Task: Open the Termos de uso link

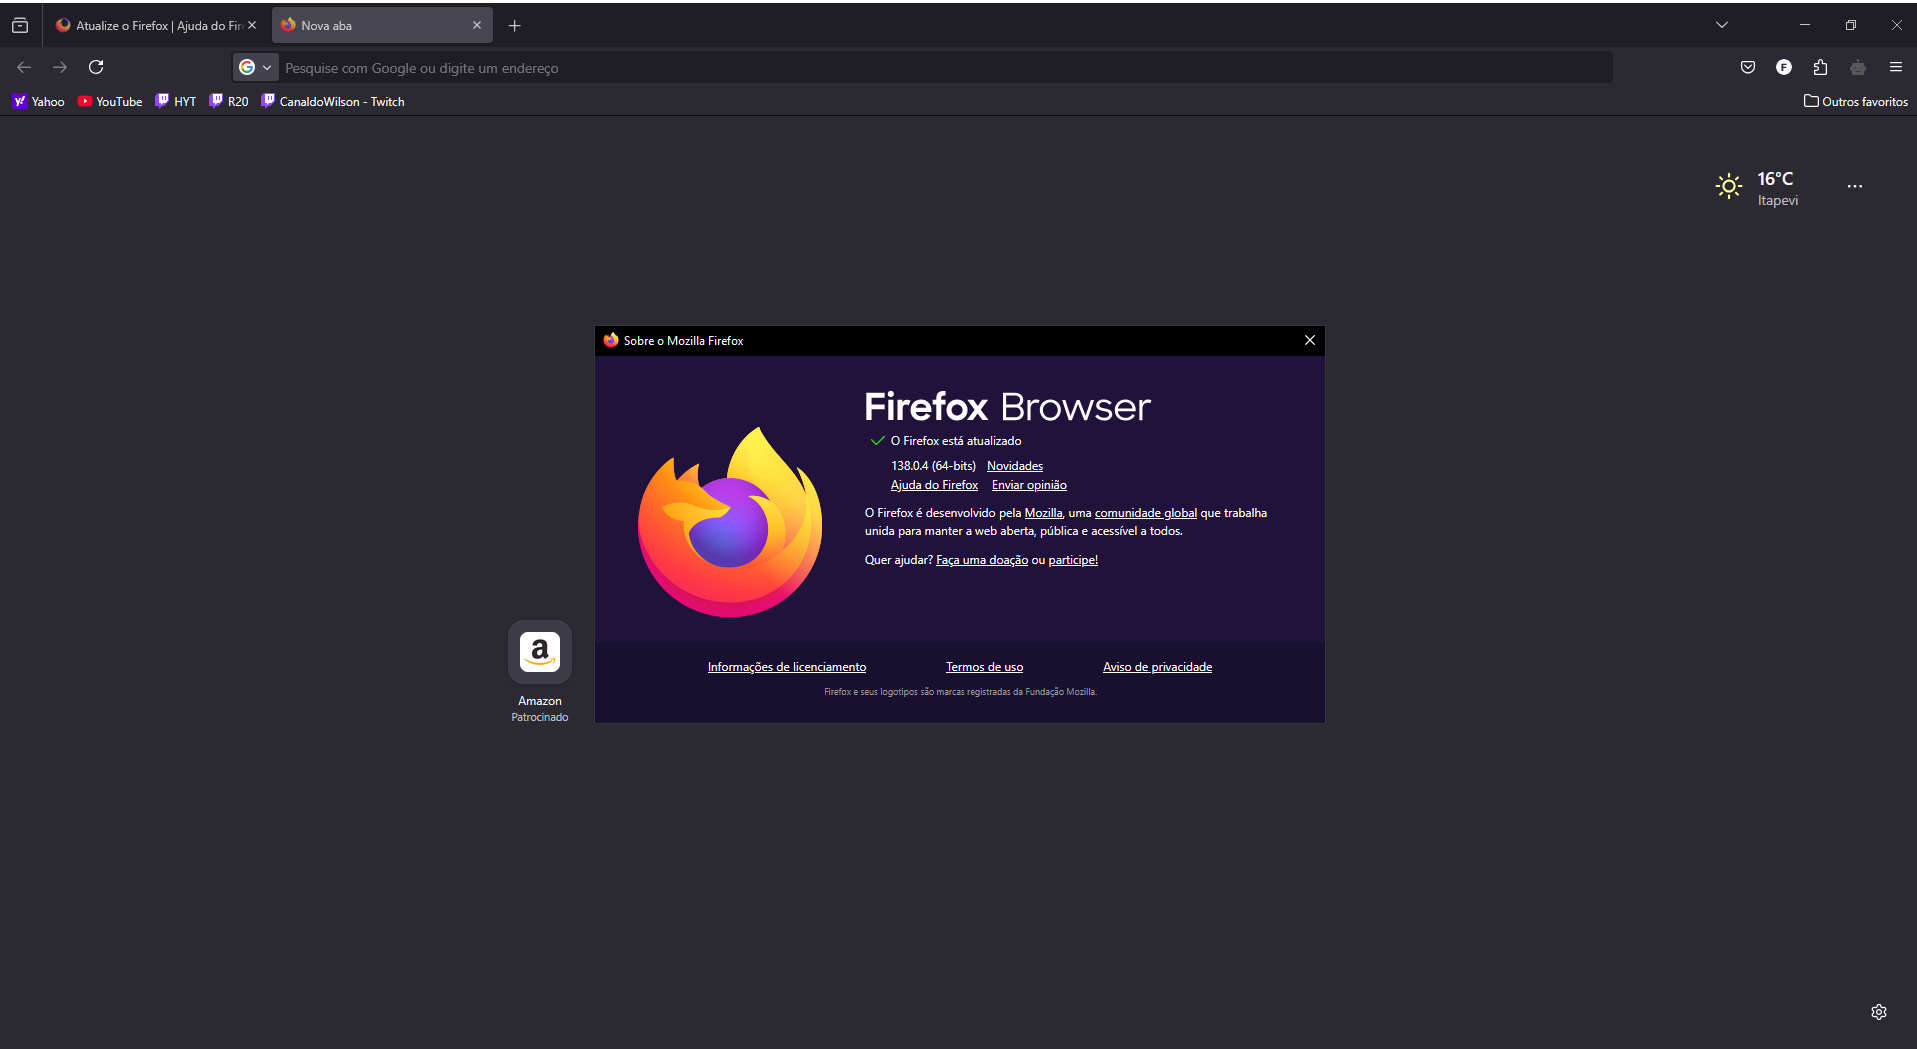Action: click(984, 667)
